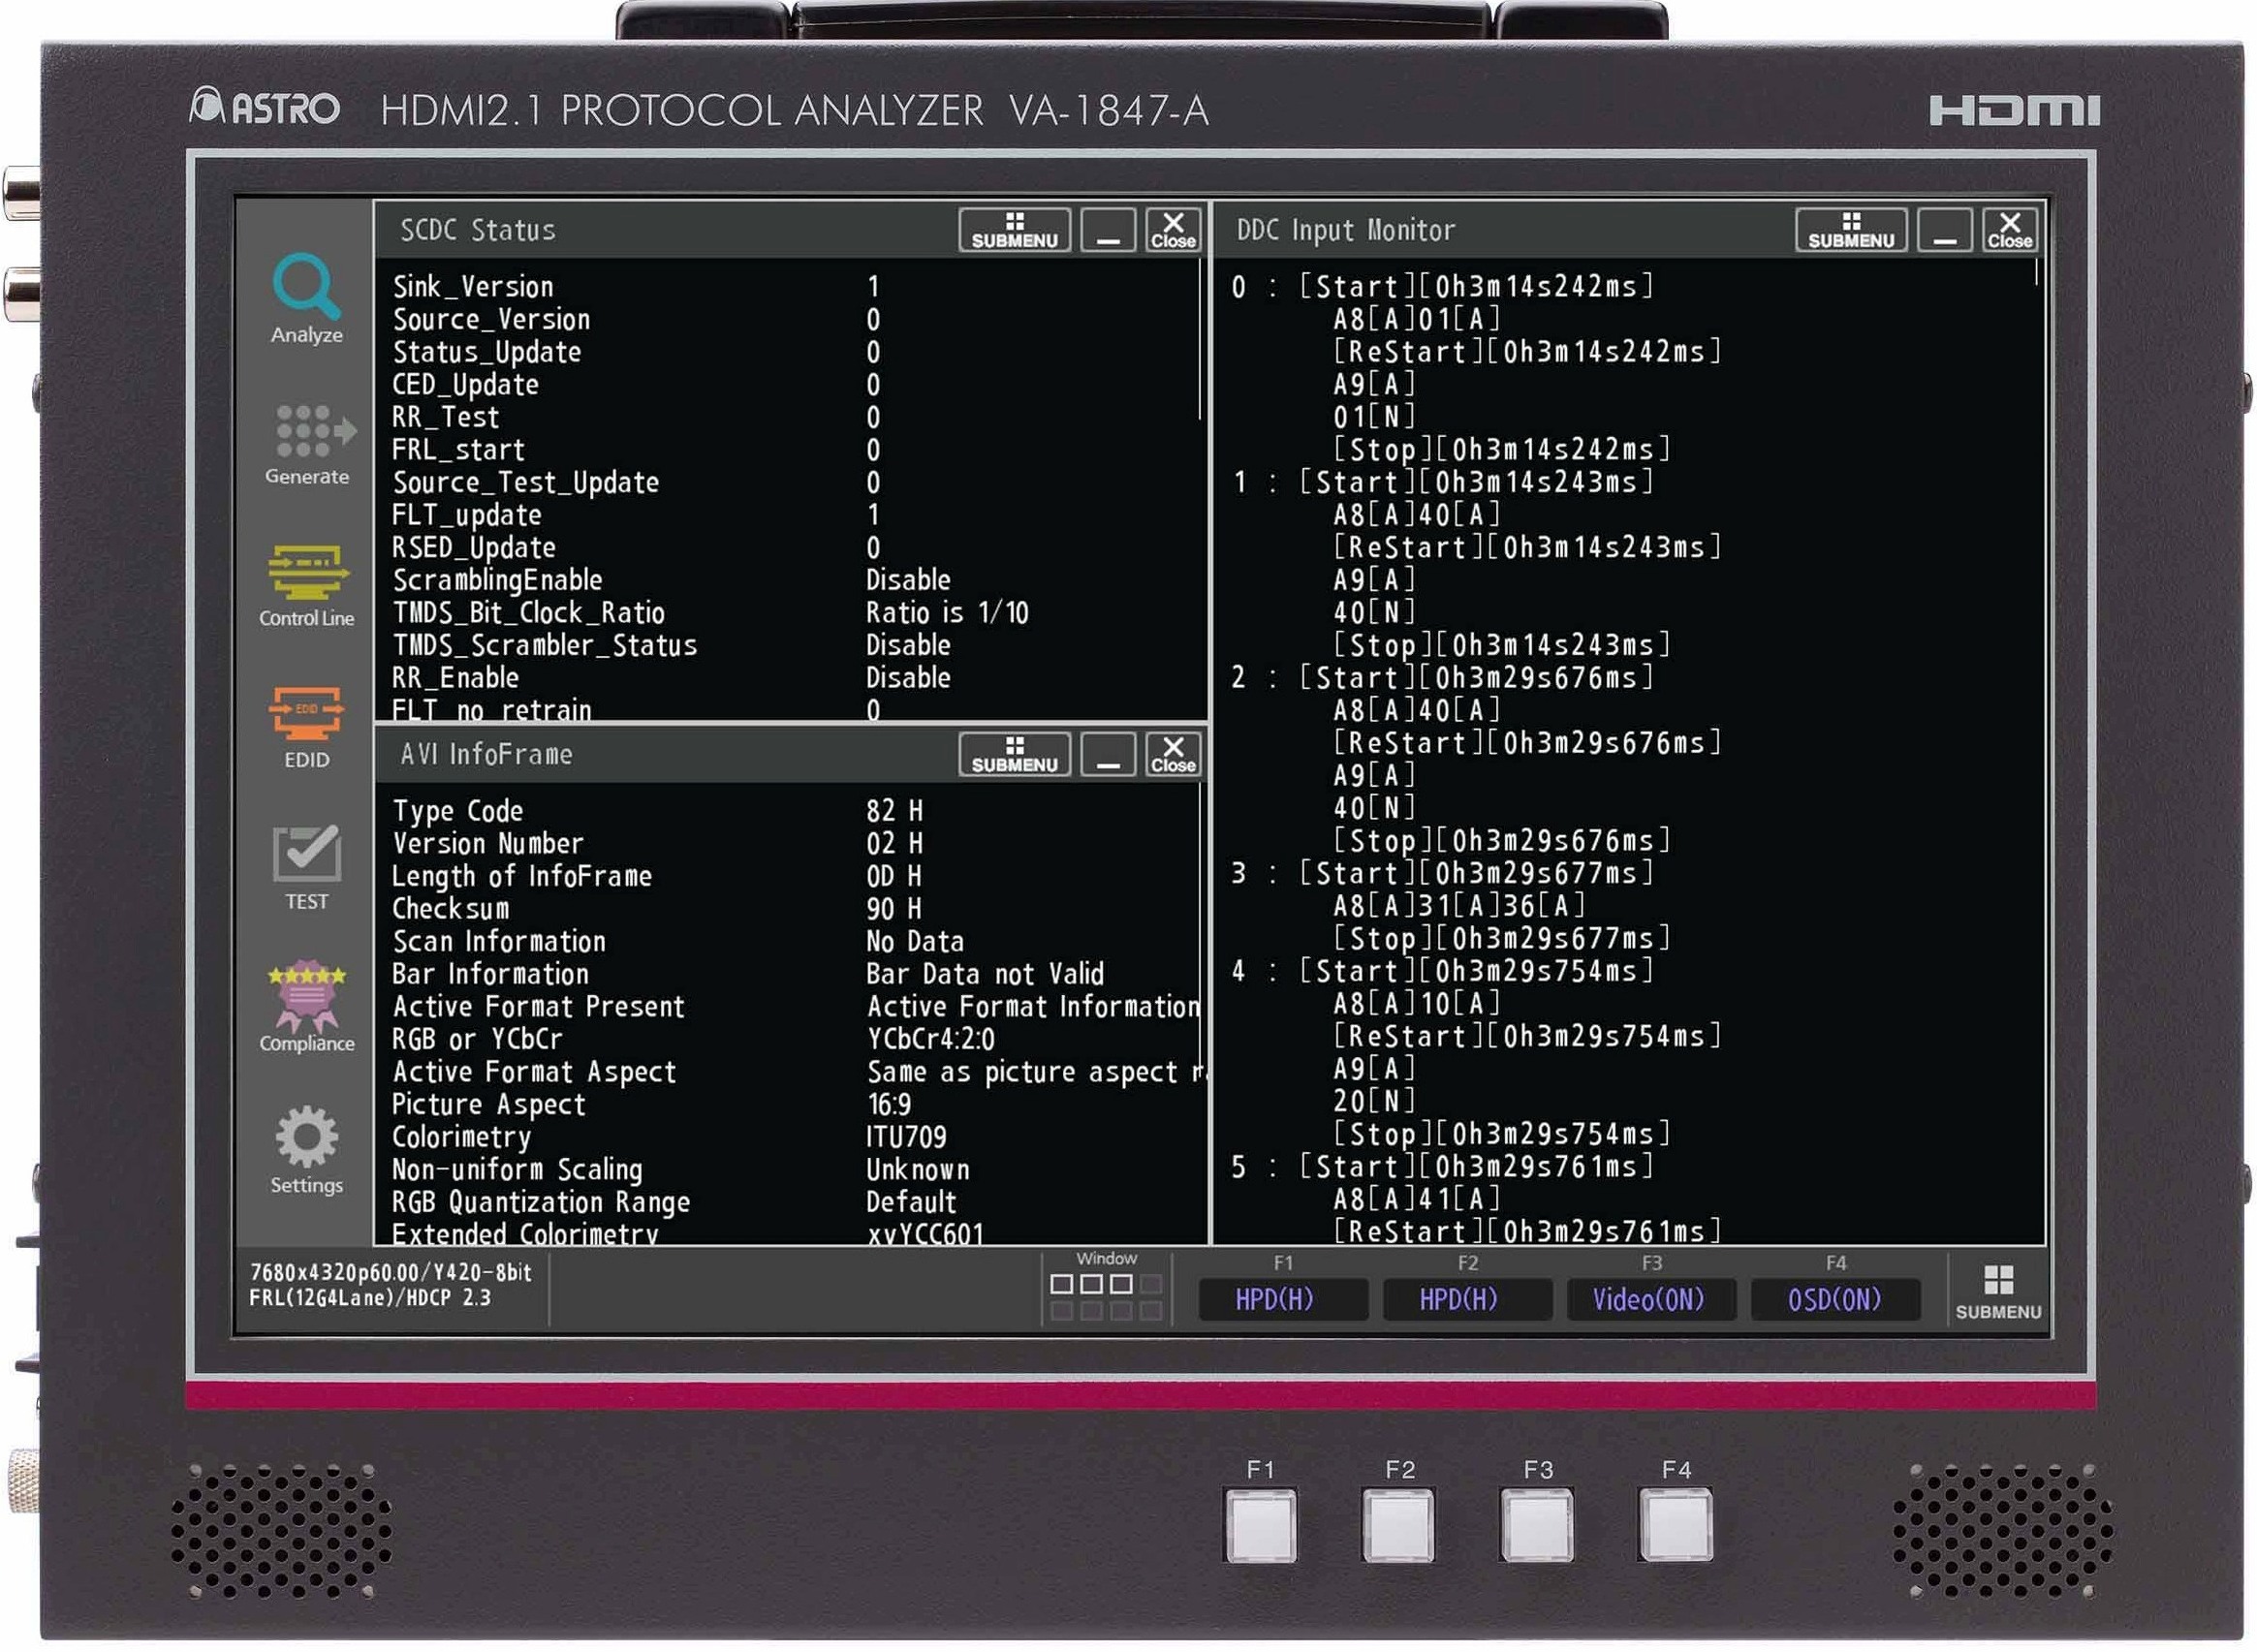
Task: Minimize the DDC Input Monitor panel
Action: [x=1944, y=230]
